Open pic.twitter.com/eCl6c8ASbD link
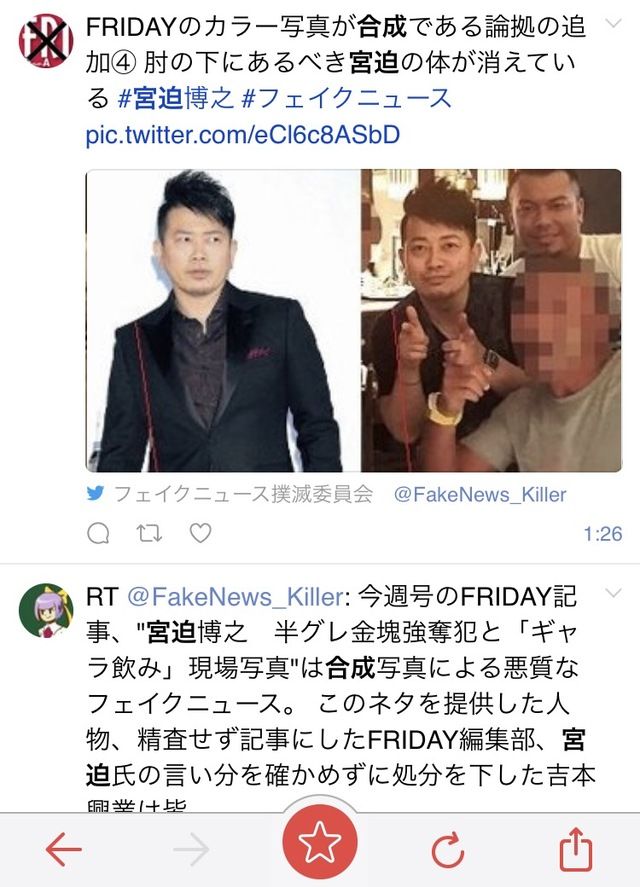 click(243, 135)
